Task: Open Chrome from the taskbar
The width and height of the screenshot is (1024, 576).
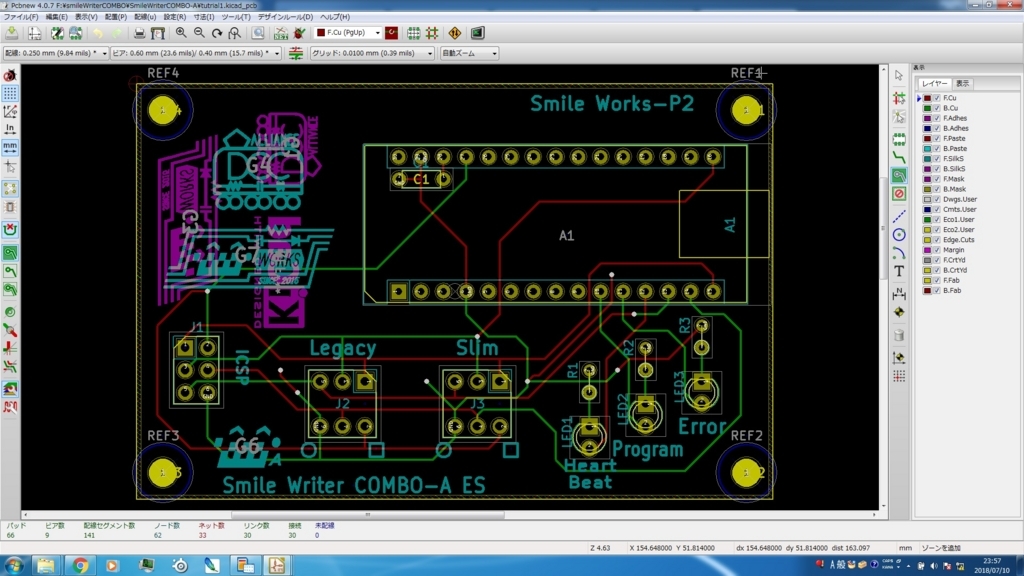Action: [81, 566]
